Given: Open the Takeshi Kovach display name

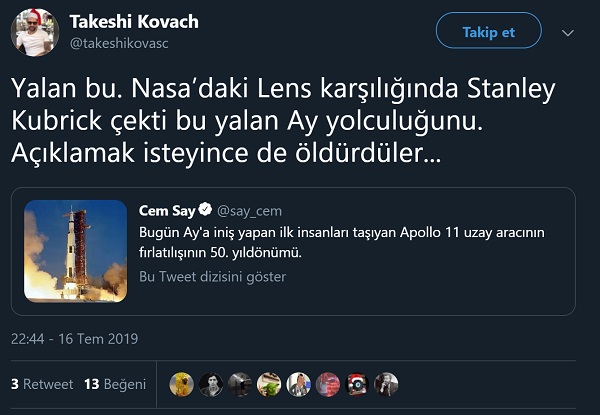Looking at the screenshot, I should coord(134,22).
